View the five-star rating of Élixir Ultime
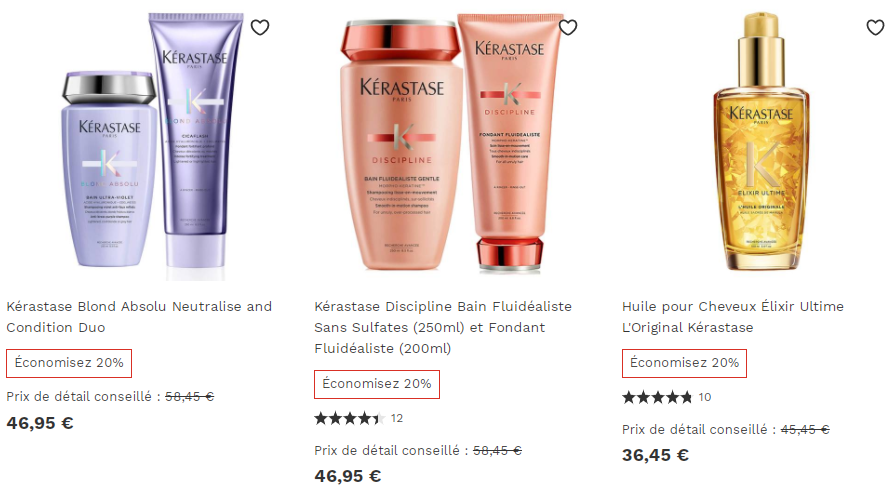Image resolution: width=893 pixels, height=492 pixels. [x=657, y=397]
